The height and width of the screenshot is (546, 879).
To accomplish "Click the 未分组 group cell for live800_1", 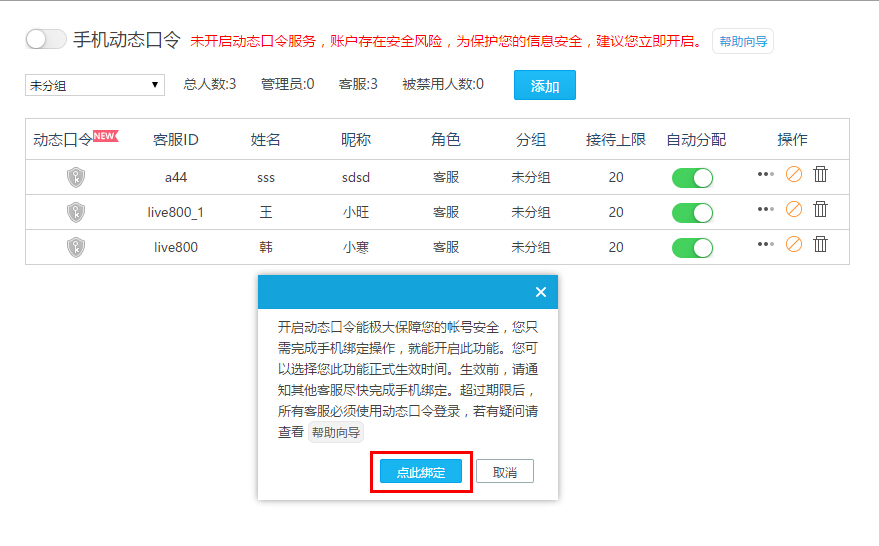I will point(531,212).
